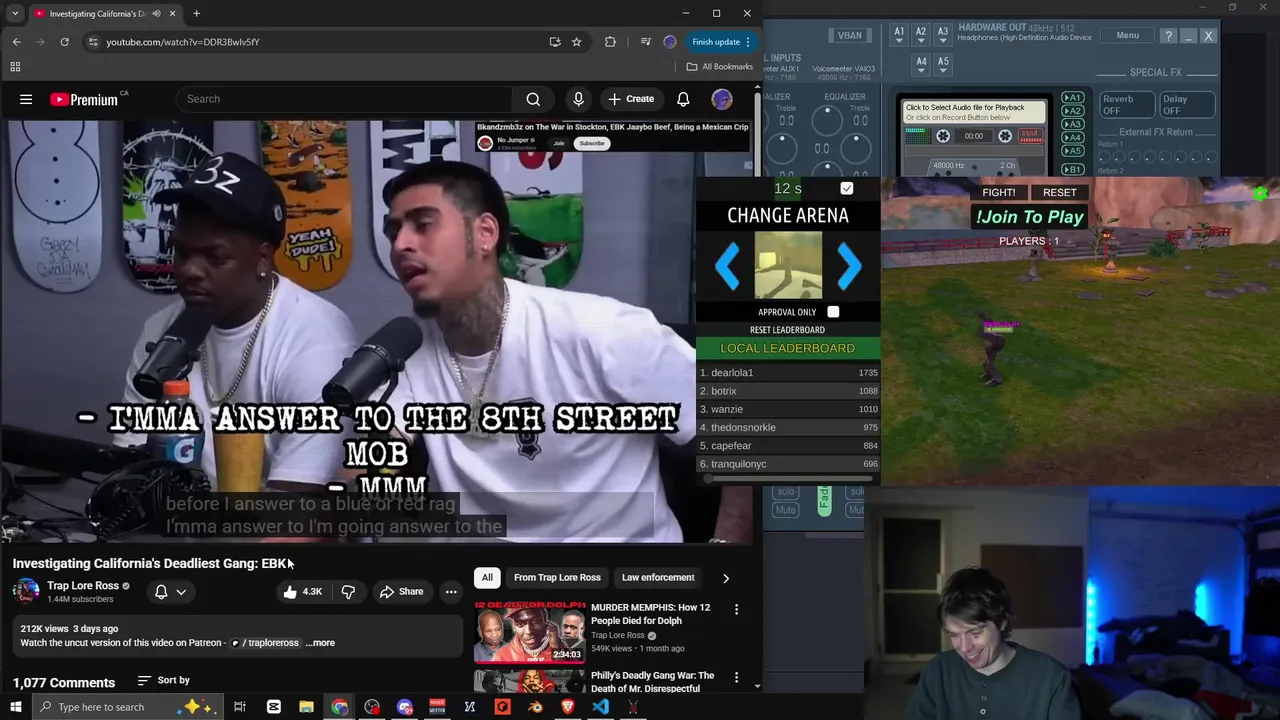Open A1 hardware output device dropdown
Image resolution: width=1280 pixels, height=720 pixels.
point(899,35)
